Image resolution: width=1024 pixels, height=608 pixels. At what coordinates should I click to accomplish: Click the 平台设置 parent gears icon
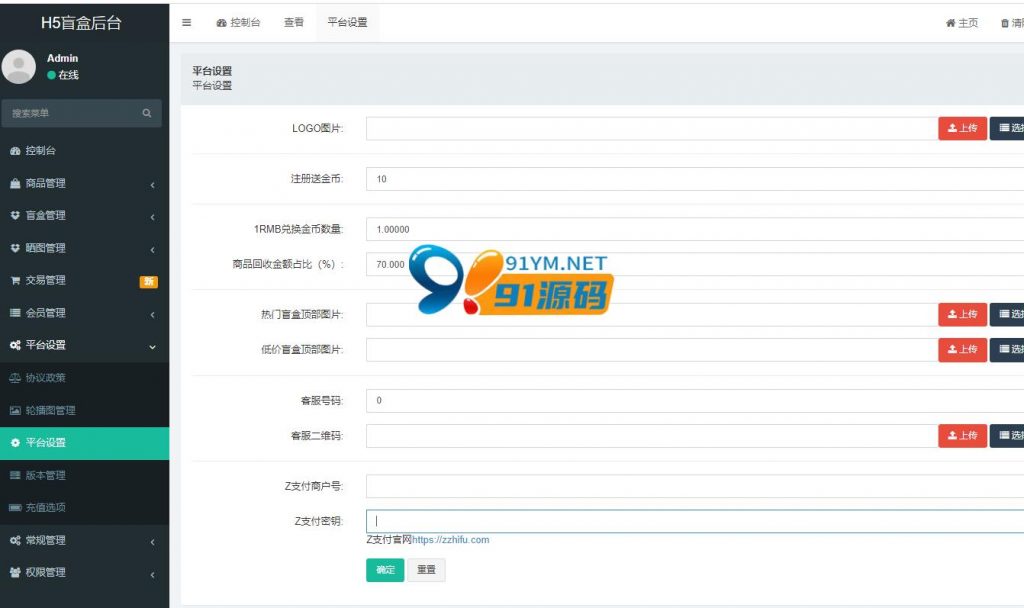(x=15, y=345)
